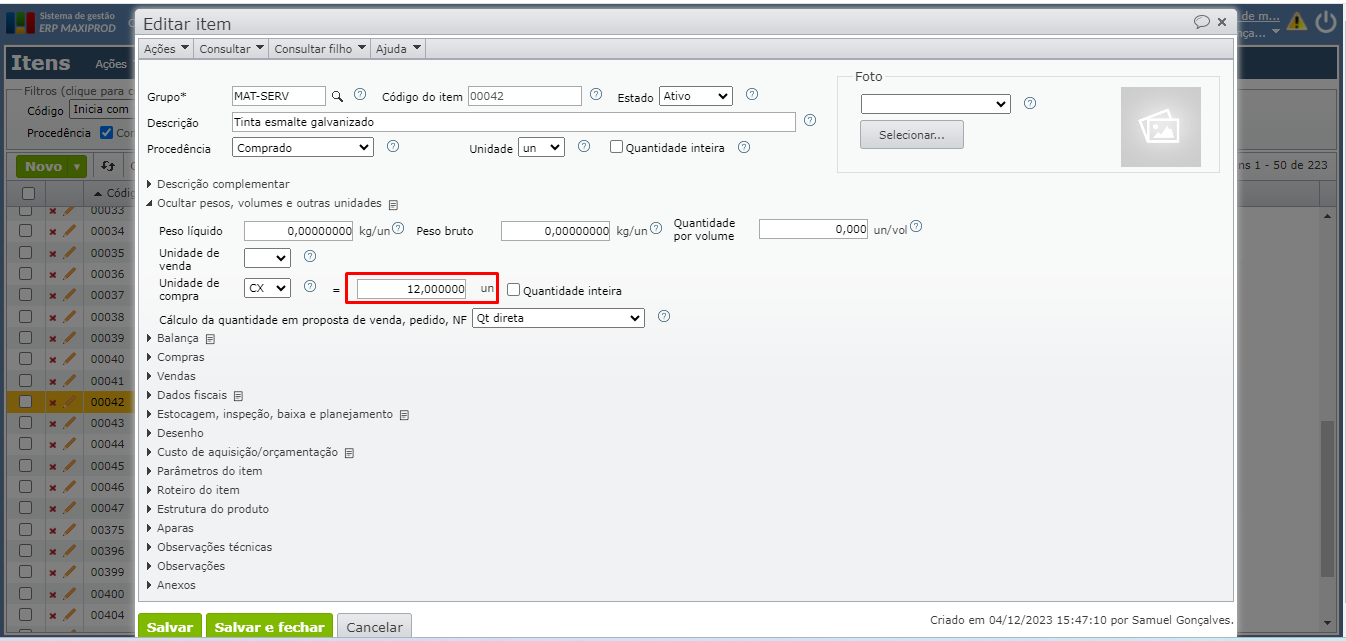Click note icon beside Custo de aquisição
This screenshot has height=641, width=1346.
click(349, 453)
